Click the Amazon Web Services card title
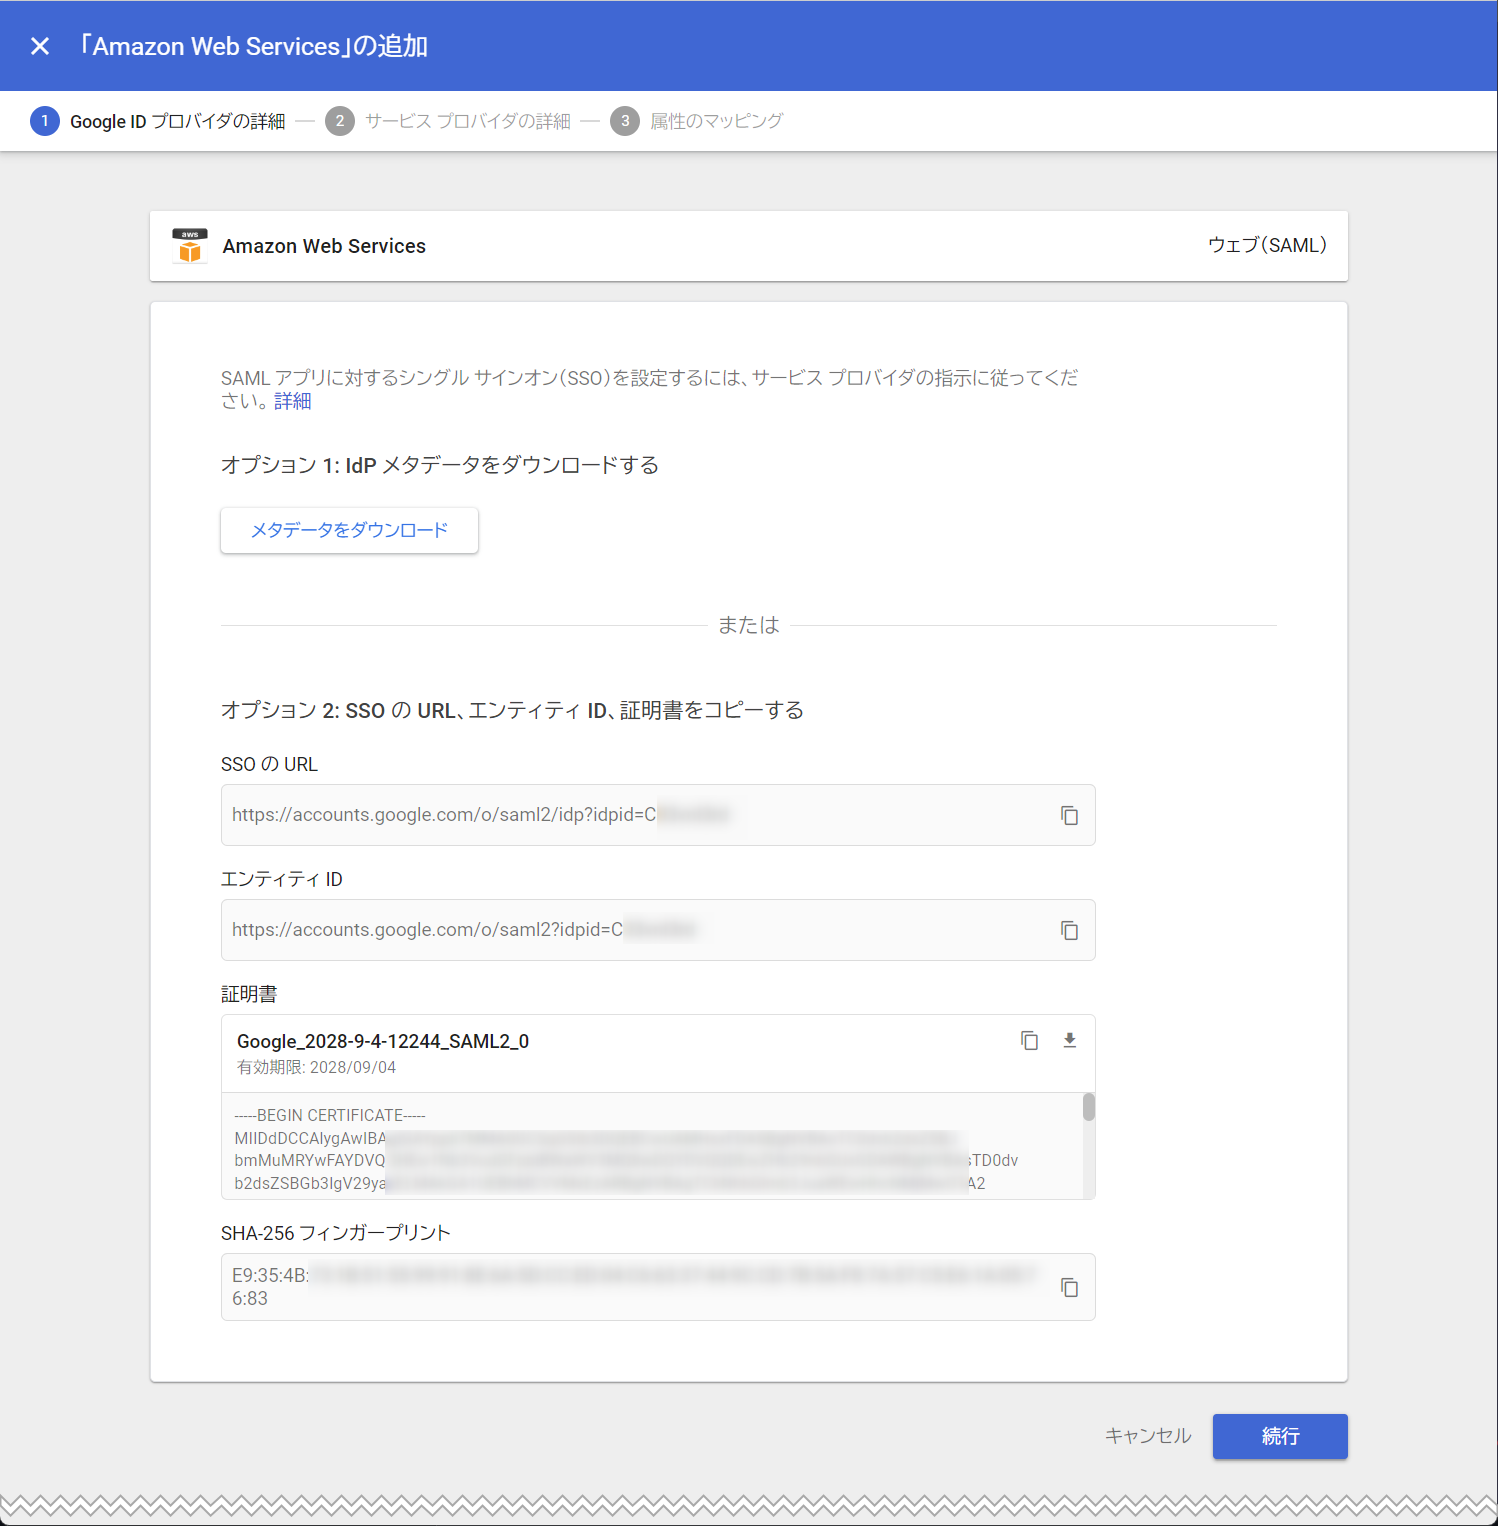The image size is (1498, 1526). point(324,246)
